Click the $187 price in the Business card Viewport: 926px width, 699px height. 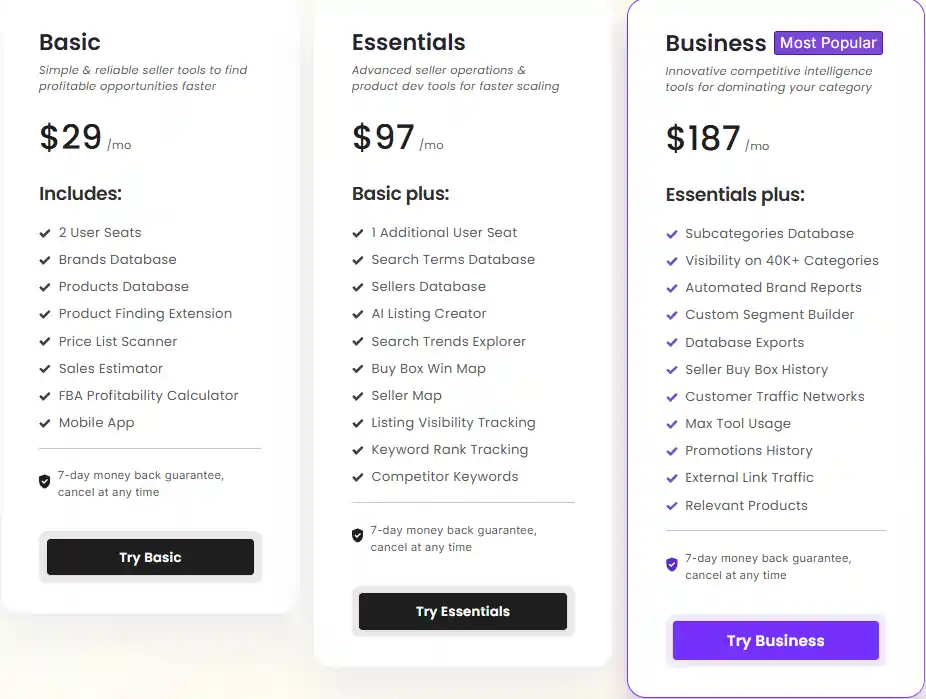703,137
